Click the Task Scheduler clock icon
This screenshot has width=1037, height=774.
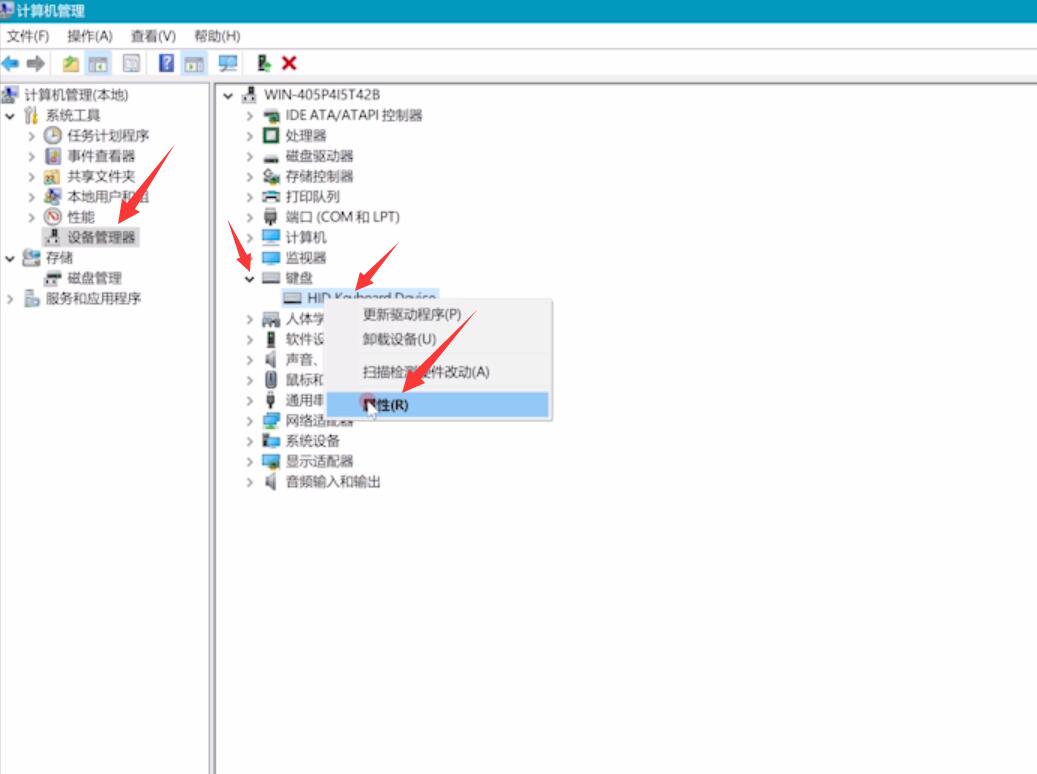coord(53,136)
